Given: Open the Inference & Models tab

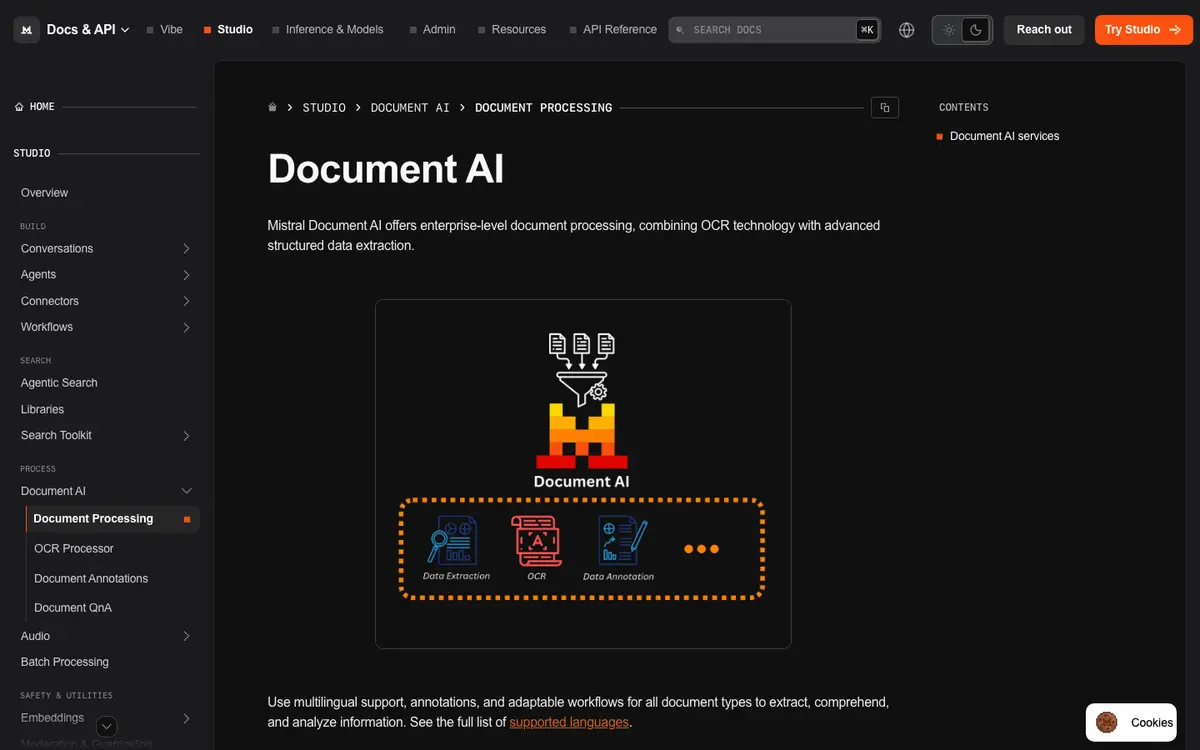Looking at the screenshot, I should point(328,30).
